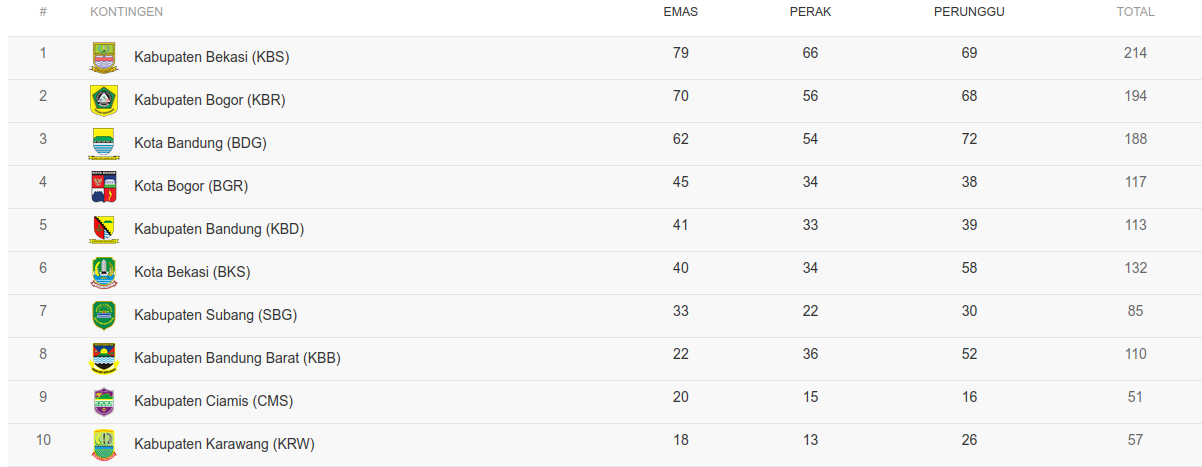Image resolution: width=1202 pixels, height=467 pixels.
Task: Click the Kota Bandung crest icon
Action: [104, 143]
